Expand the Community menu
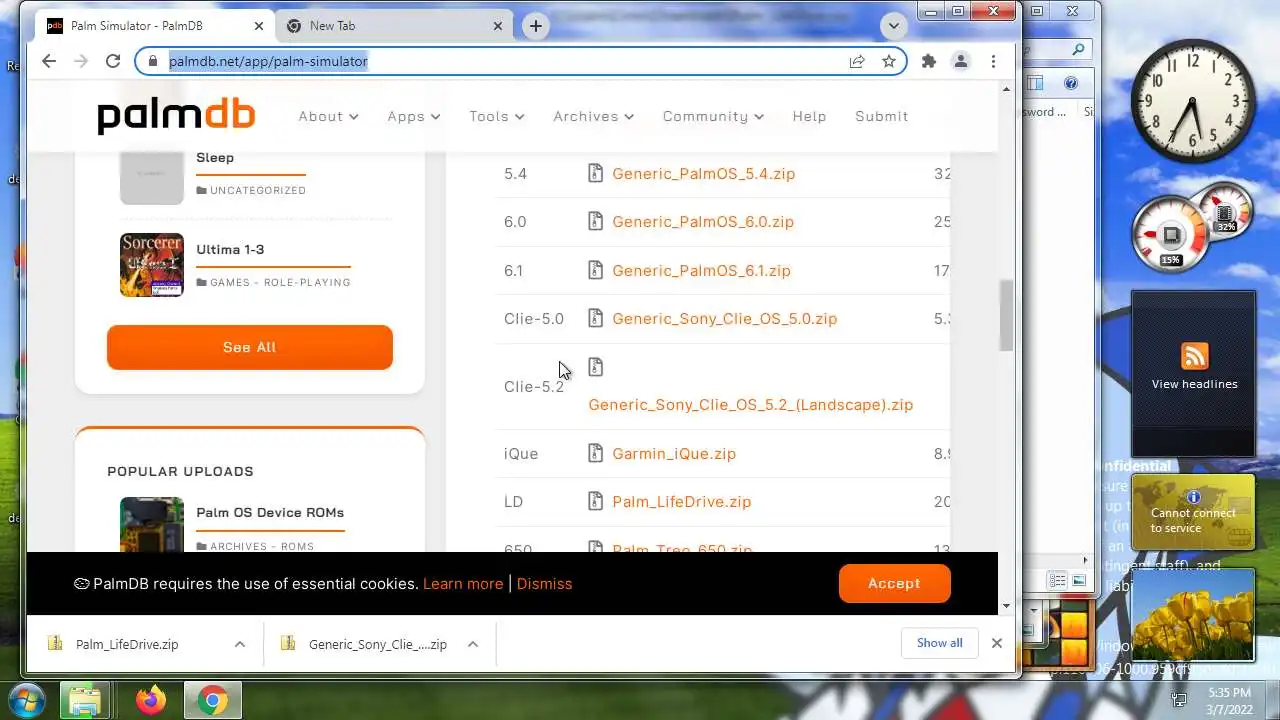This screenshot has width=1280, height=720. (x=713, y=116)
